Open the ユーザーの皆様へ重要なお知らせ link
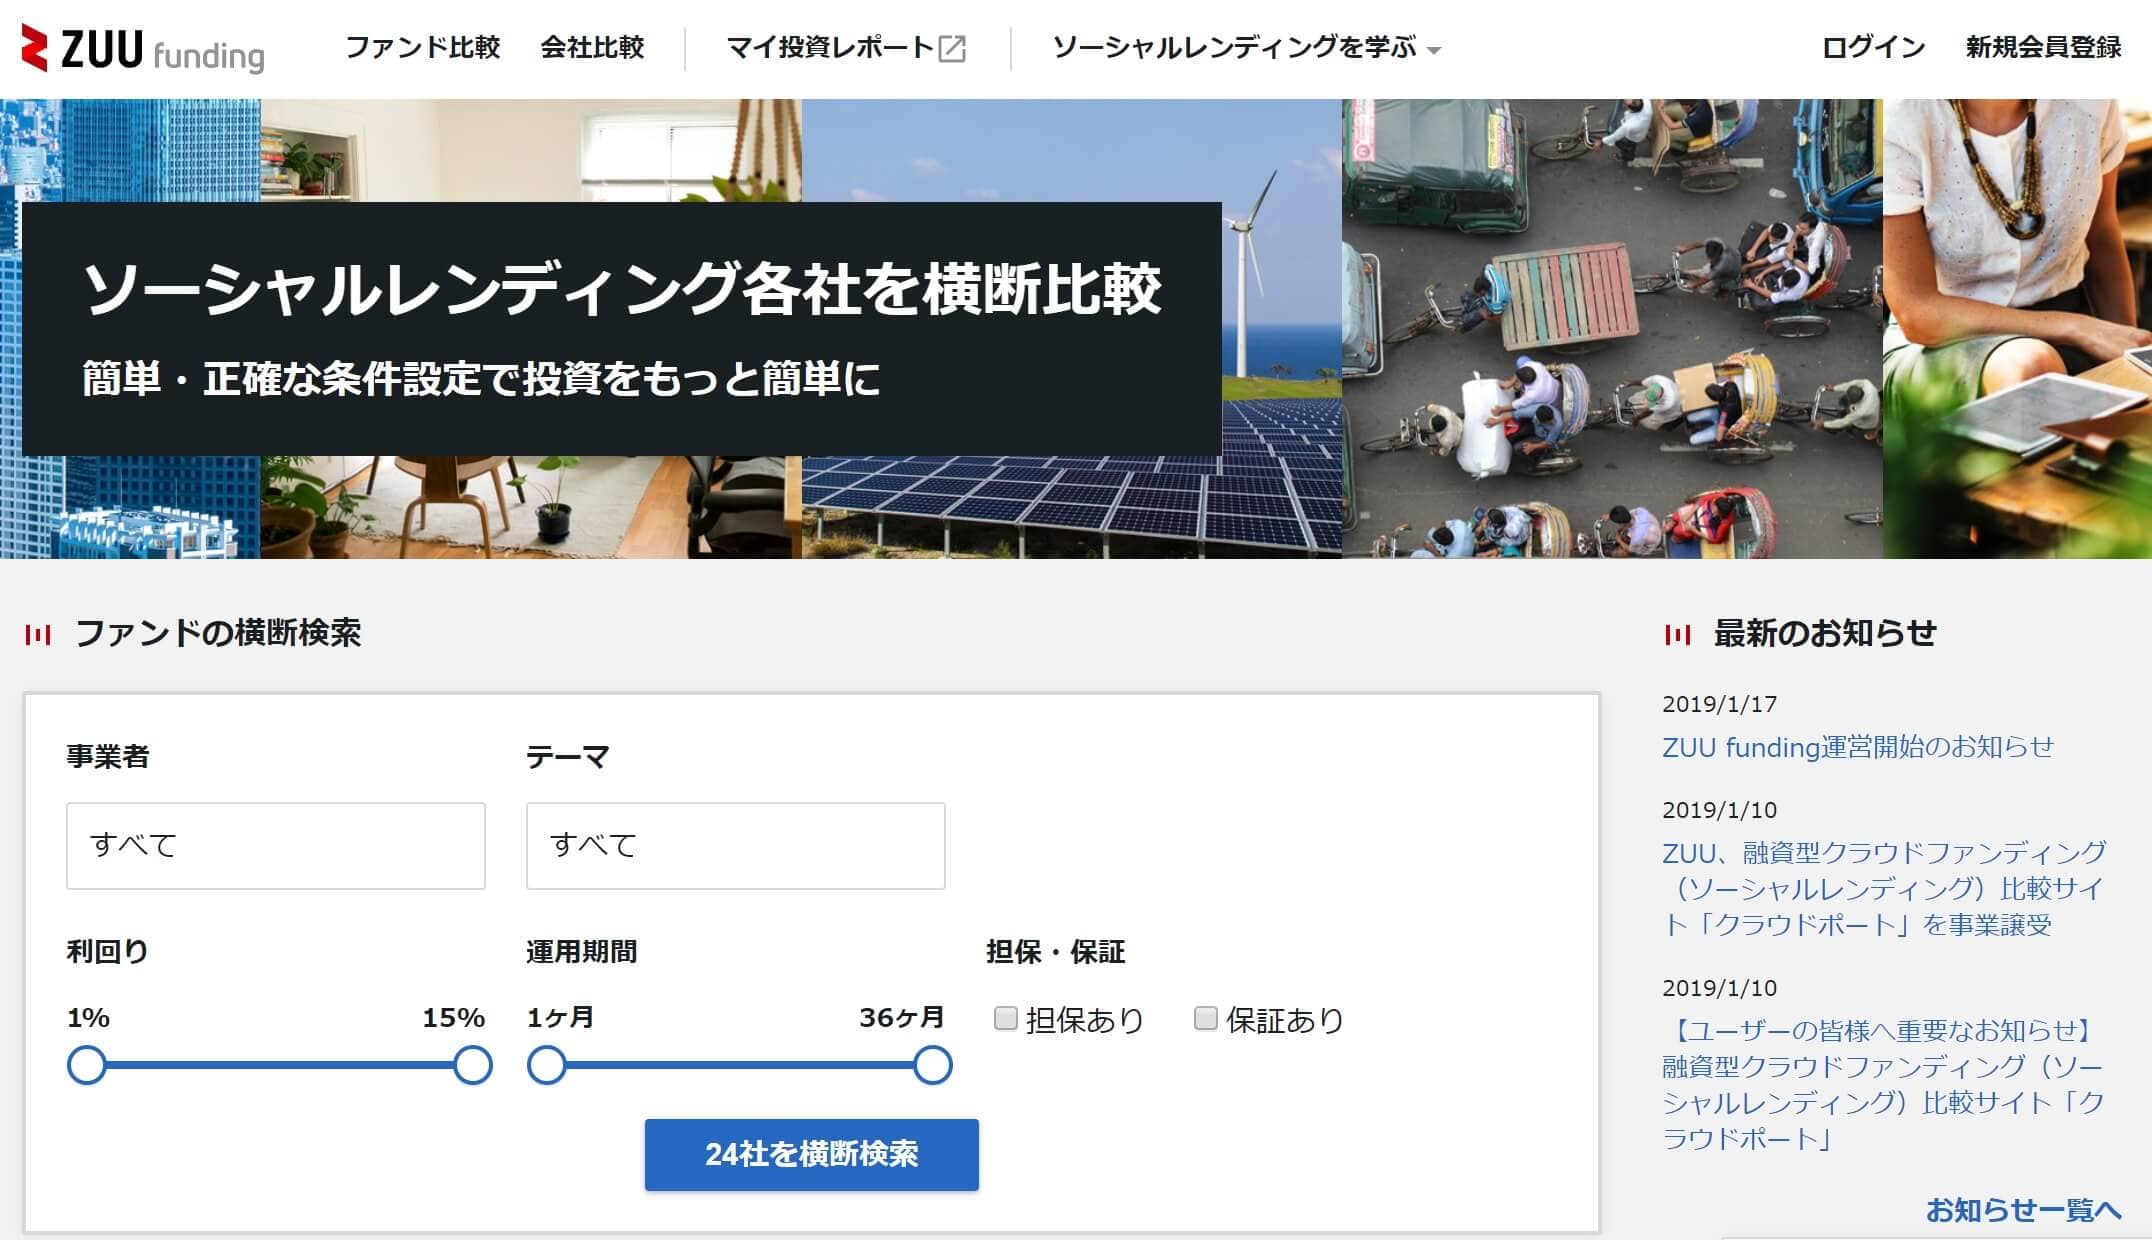2152x1240 pixels. [x=1884, y=1084]
